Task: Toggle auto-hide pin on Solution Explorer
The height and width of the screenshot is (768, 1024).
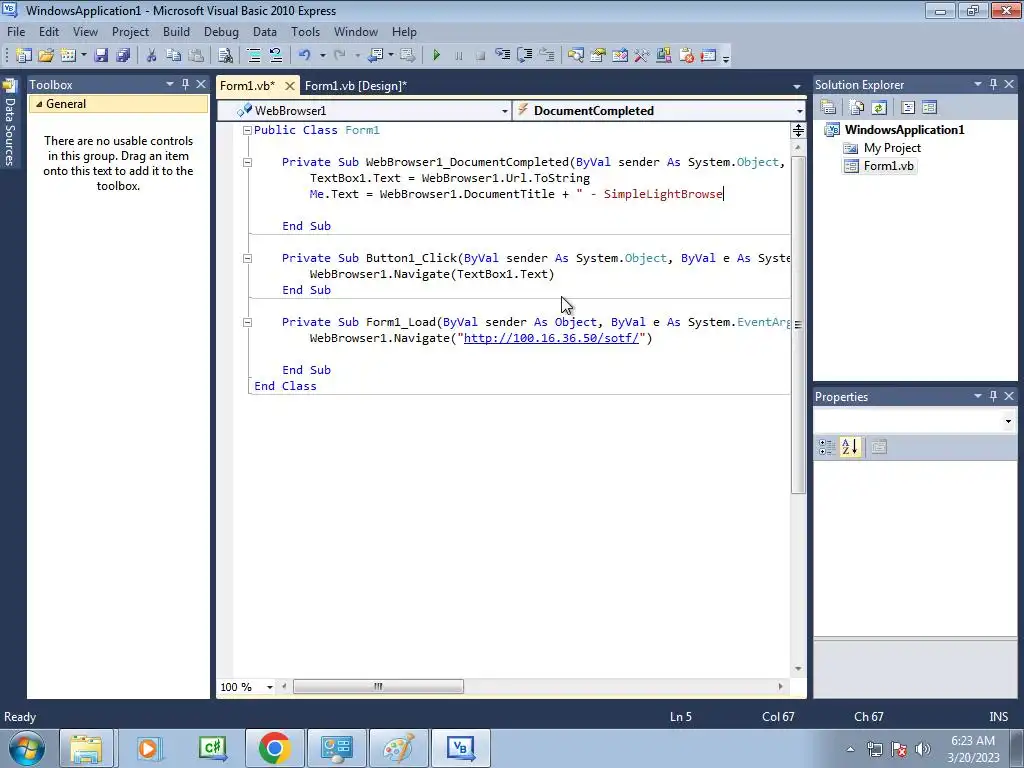Action: point(993,84)
